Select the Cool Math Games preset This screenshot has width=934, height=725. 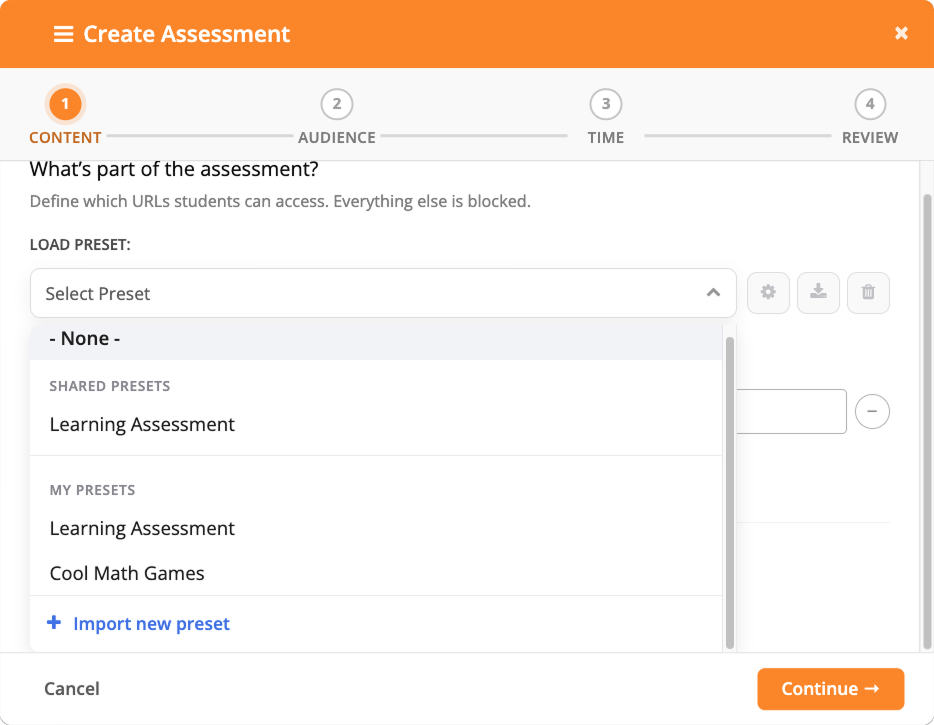point(376,573)
